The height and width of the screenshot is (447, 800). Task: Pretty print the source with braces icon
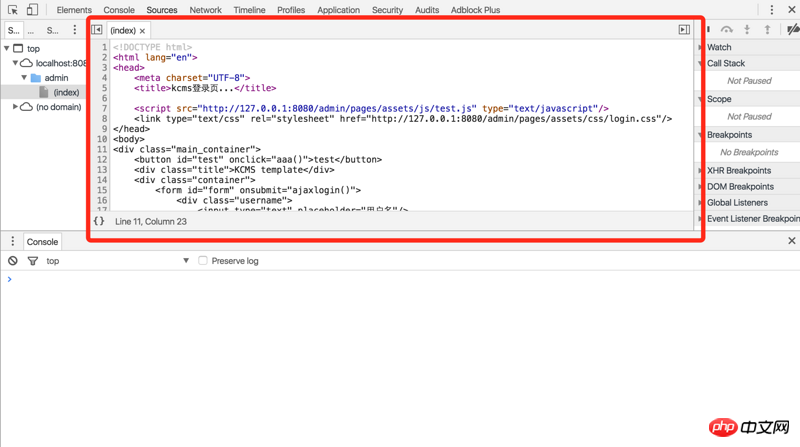[99, 221]
